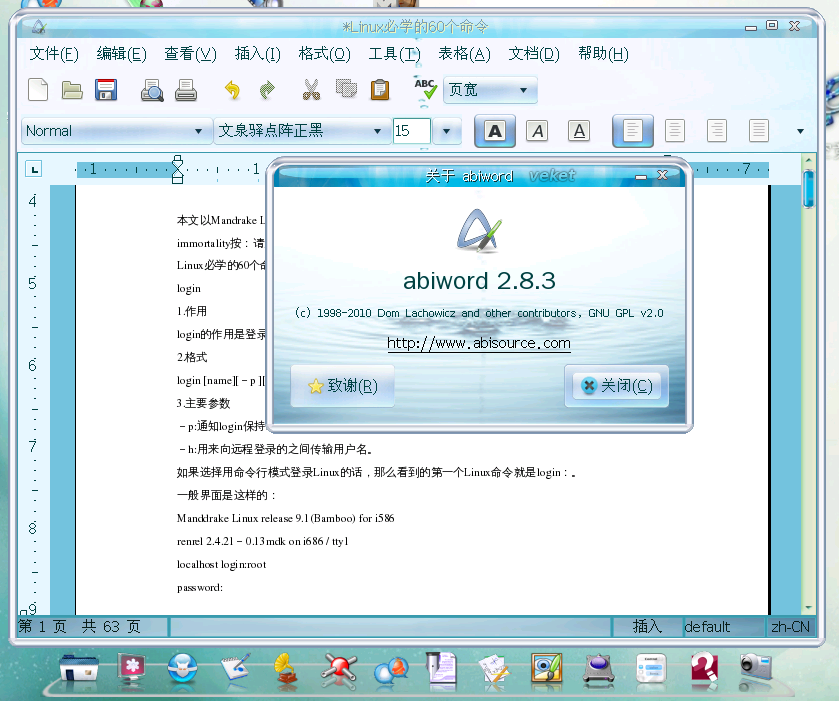This screenshot has width=839, height=701.
Task: Launch the framed image painter dock icon
Action: click(546, 668)
